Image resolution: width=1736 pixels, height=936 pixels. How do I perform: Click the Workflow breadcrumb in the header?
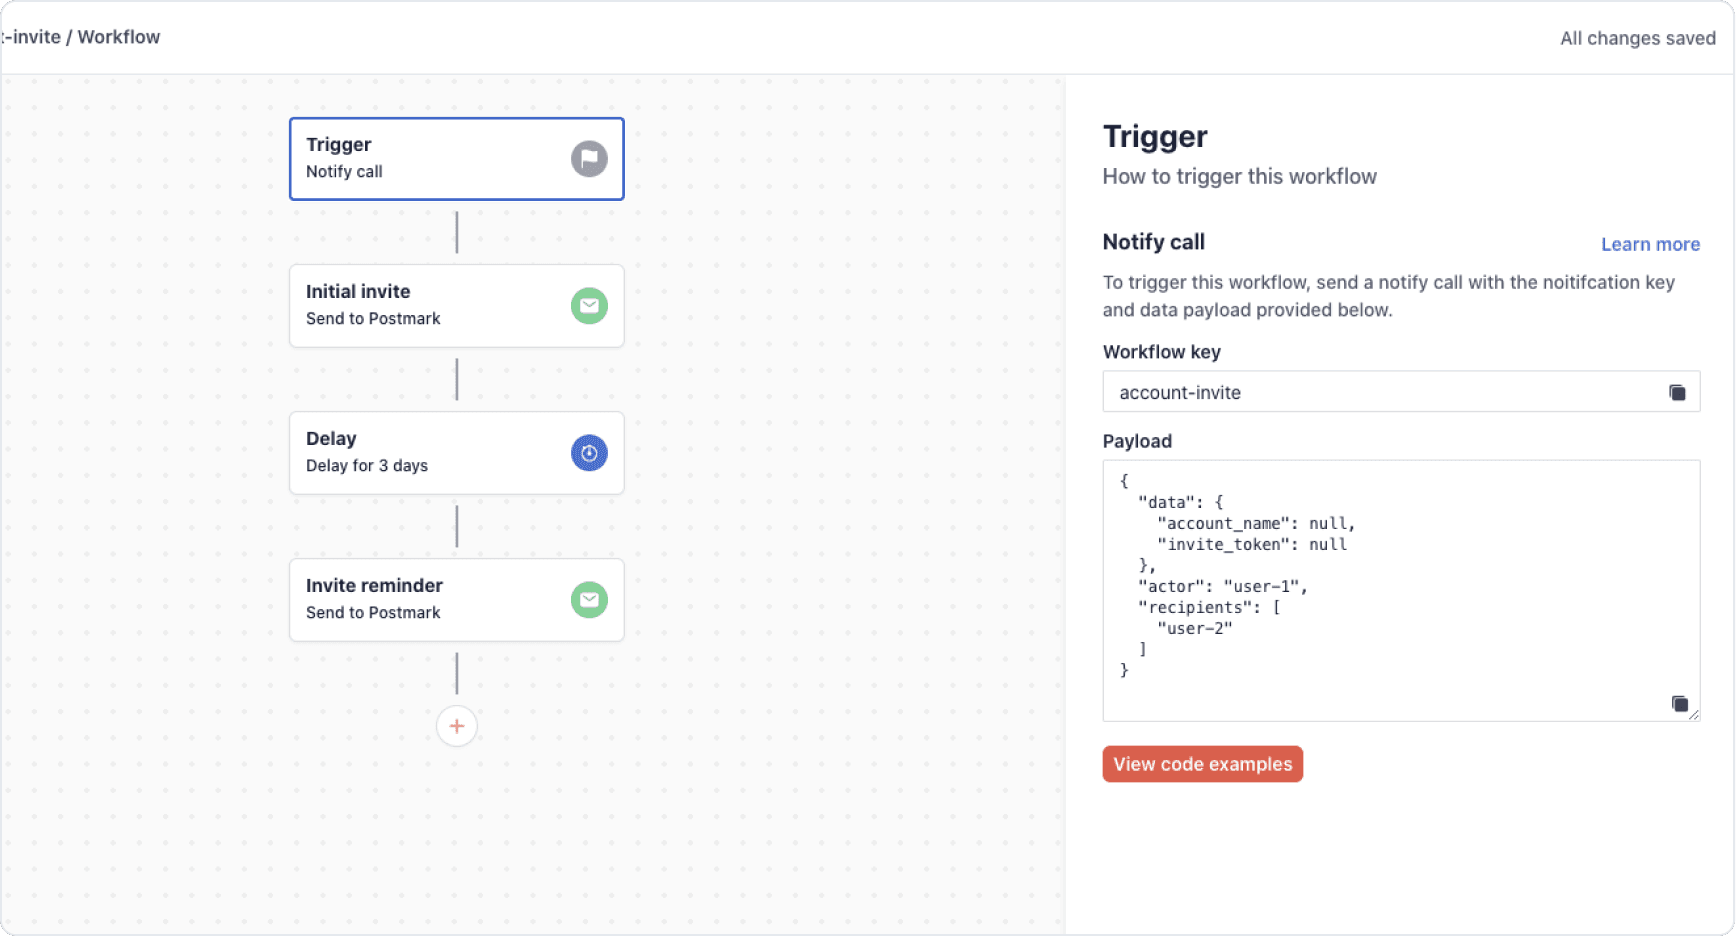119,37
